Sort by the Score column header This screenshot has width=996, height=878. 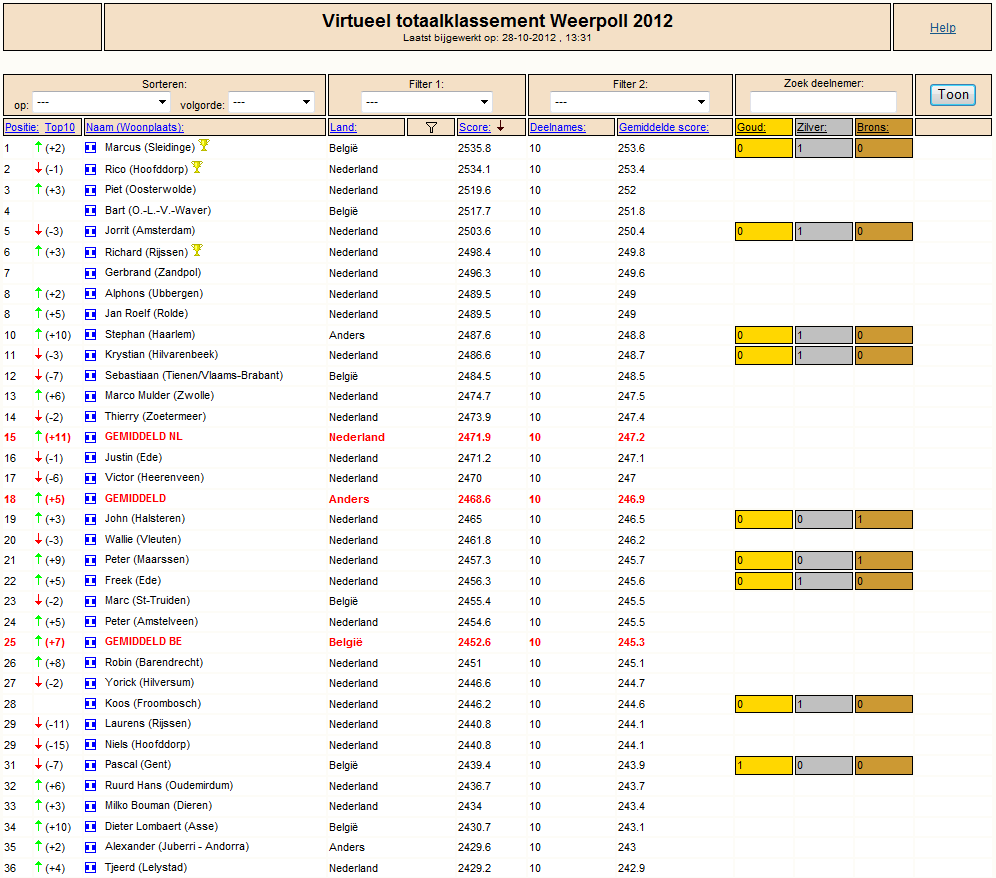point(474,127)
